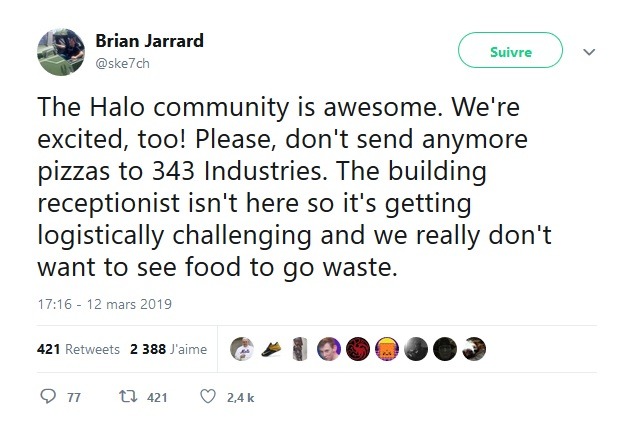Open the red dragon sigil avatar
Image resolution: width=626 pixels, height=424 pixels.
(358, 349)
